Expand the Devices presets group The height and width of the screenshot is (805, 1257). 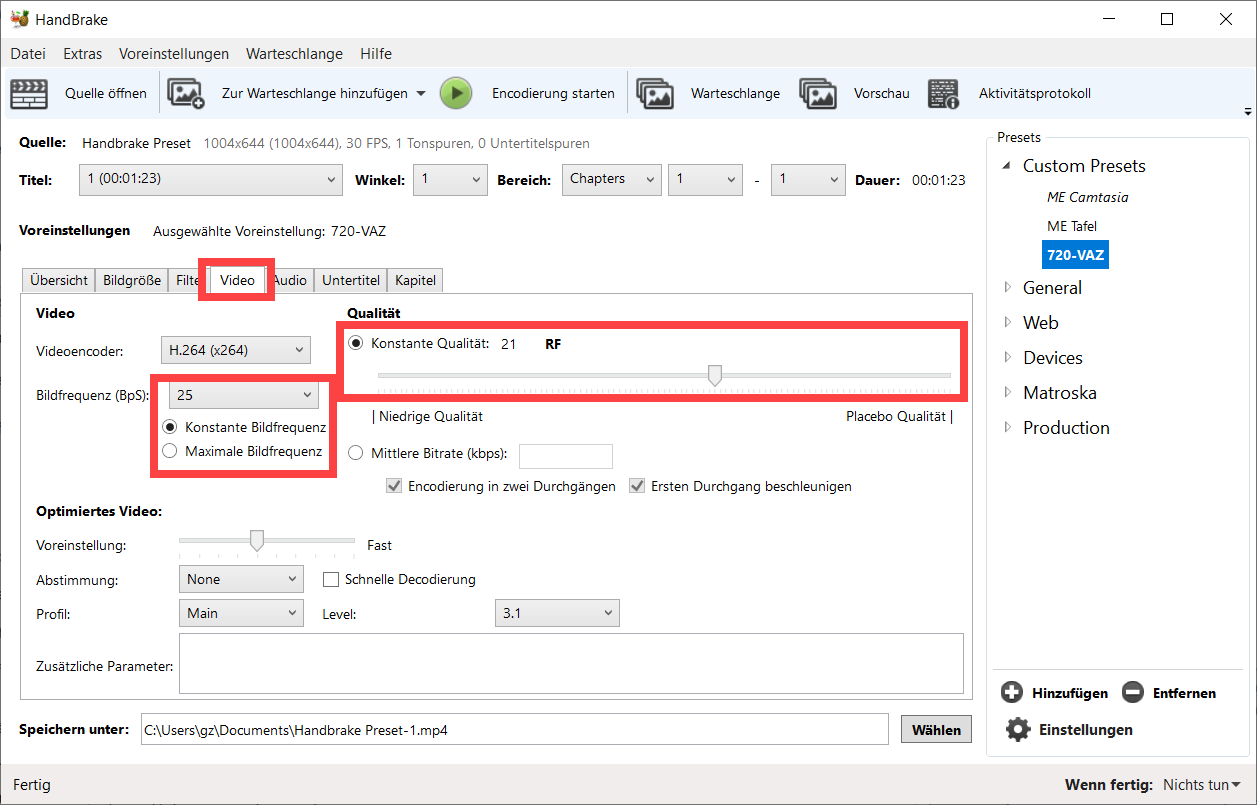(1007, 358)
